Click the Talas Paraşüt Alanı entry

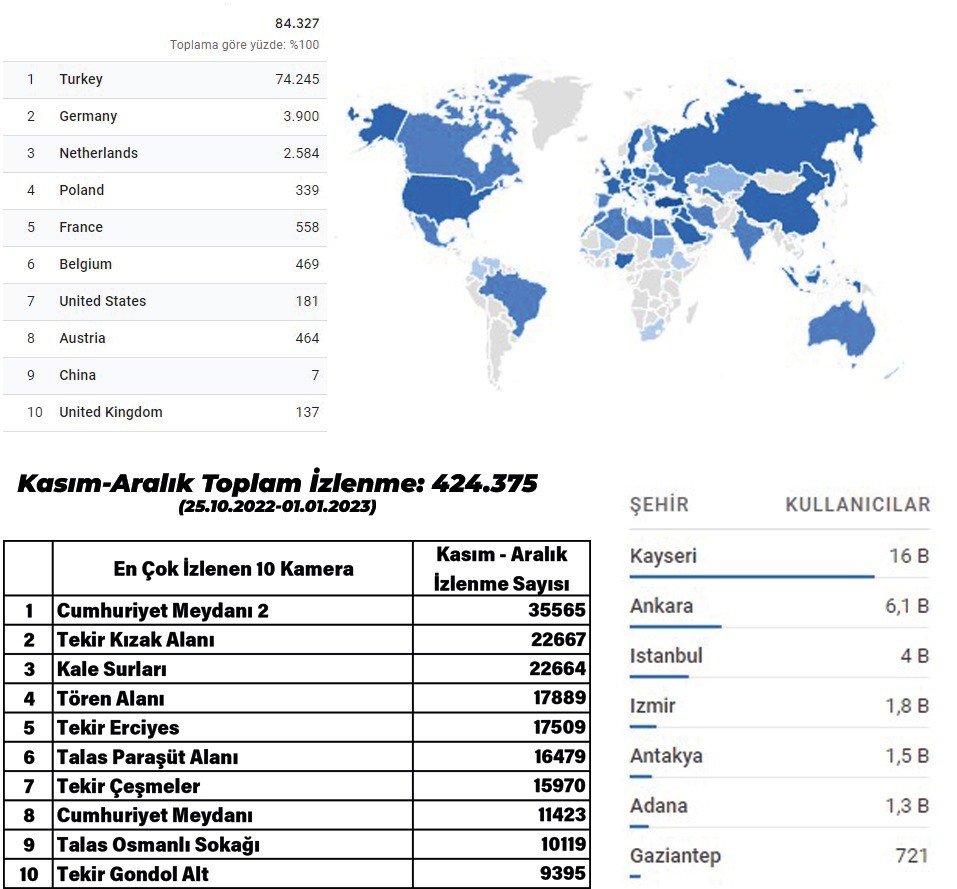(147, 757)
